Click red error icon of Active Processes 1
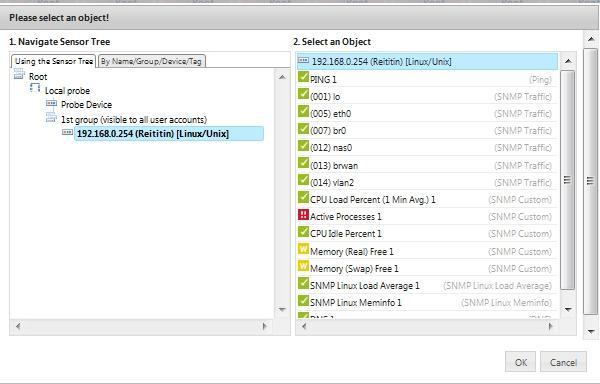The width and height of the screenshot is (600, 384). 303,214
